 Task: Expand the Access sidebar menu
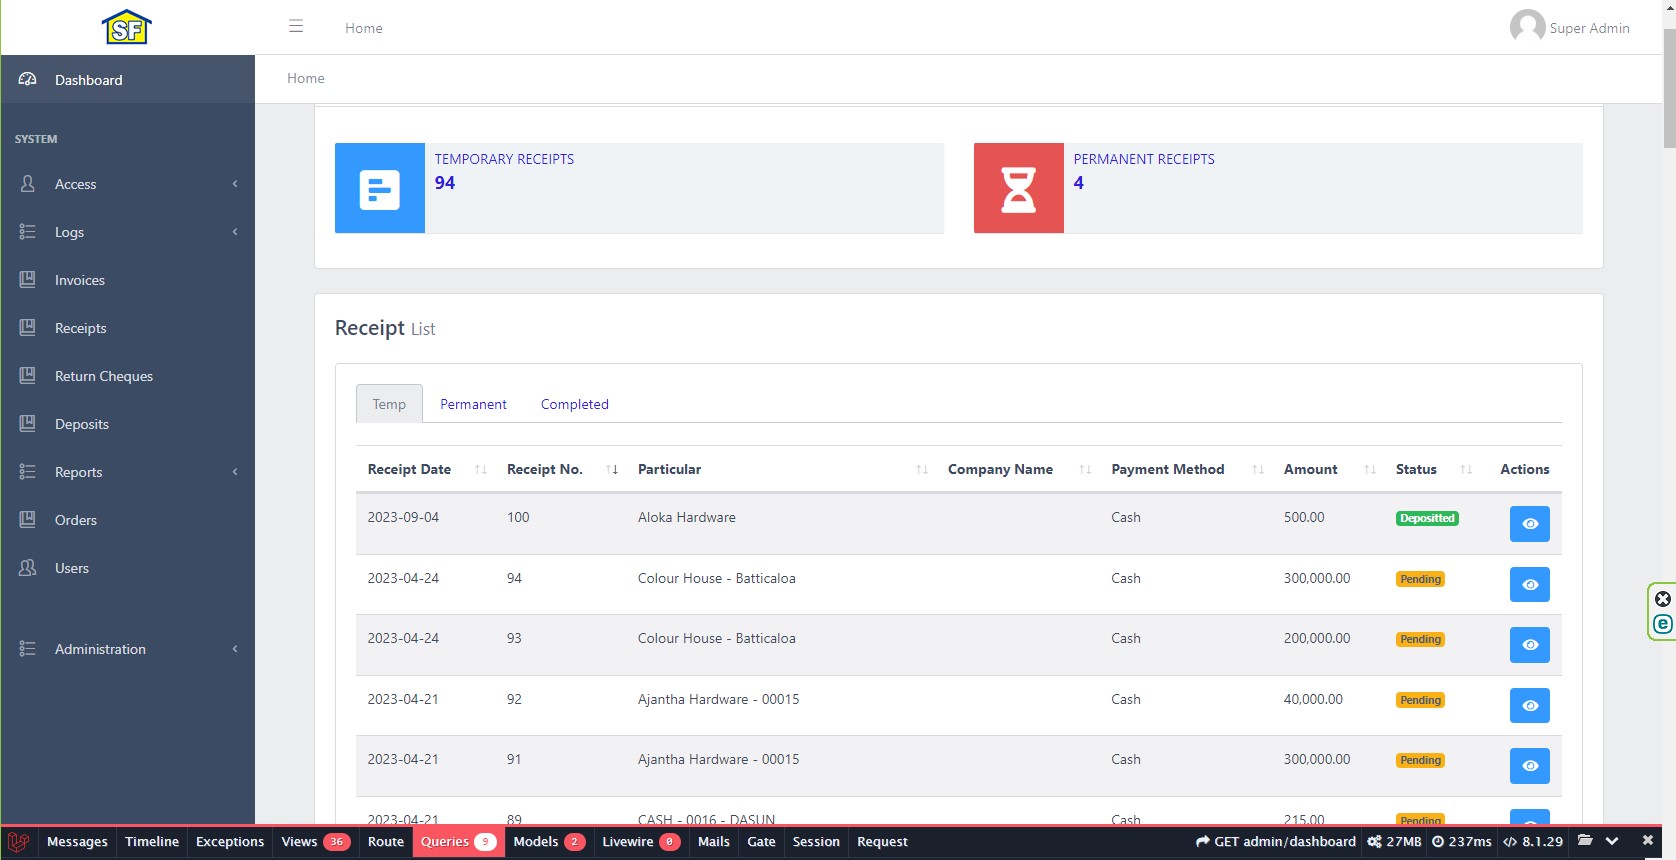click(x=76, y=184)
